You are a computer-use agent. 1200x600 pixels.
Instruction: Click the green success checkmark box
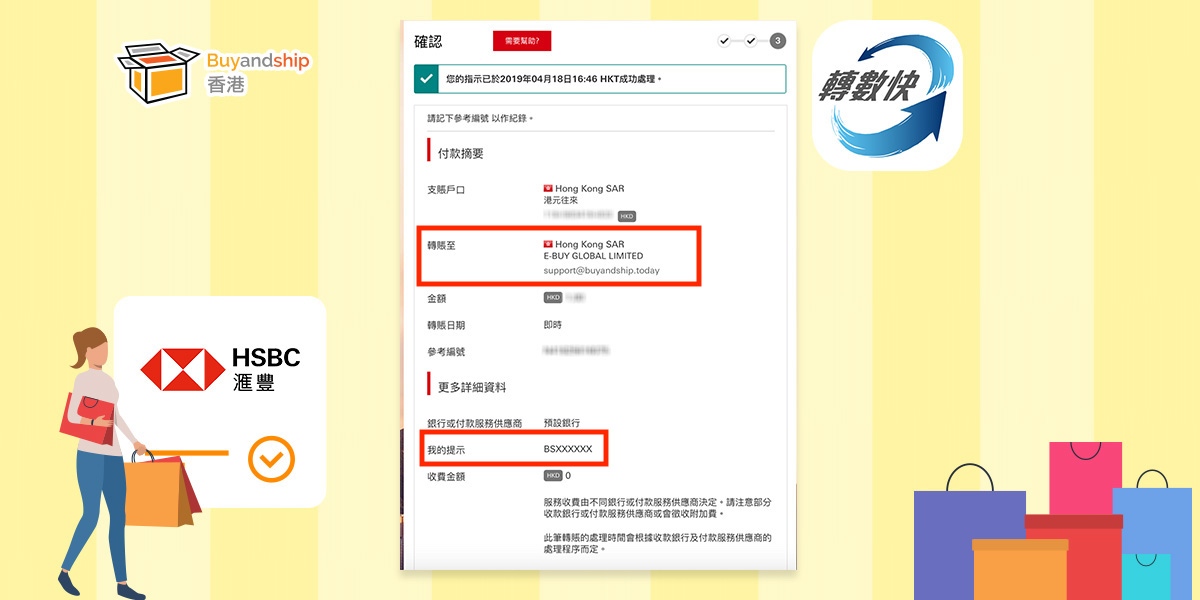(x=427, y=79)
